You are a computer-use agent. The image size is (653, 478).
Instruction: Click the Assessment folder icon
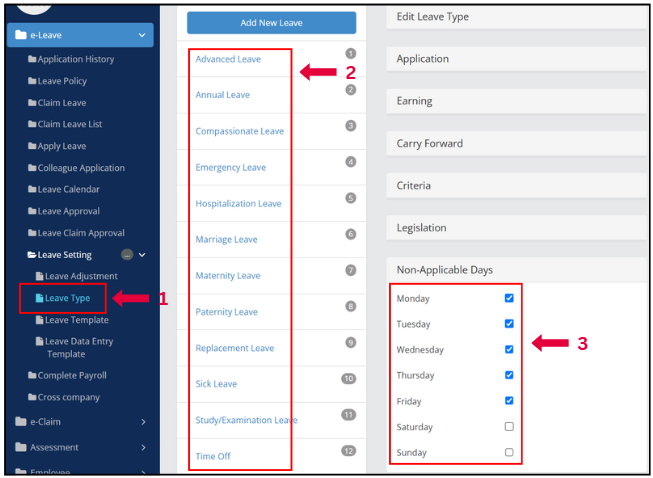tap(21, 447)
